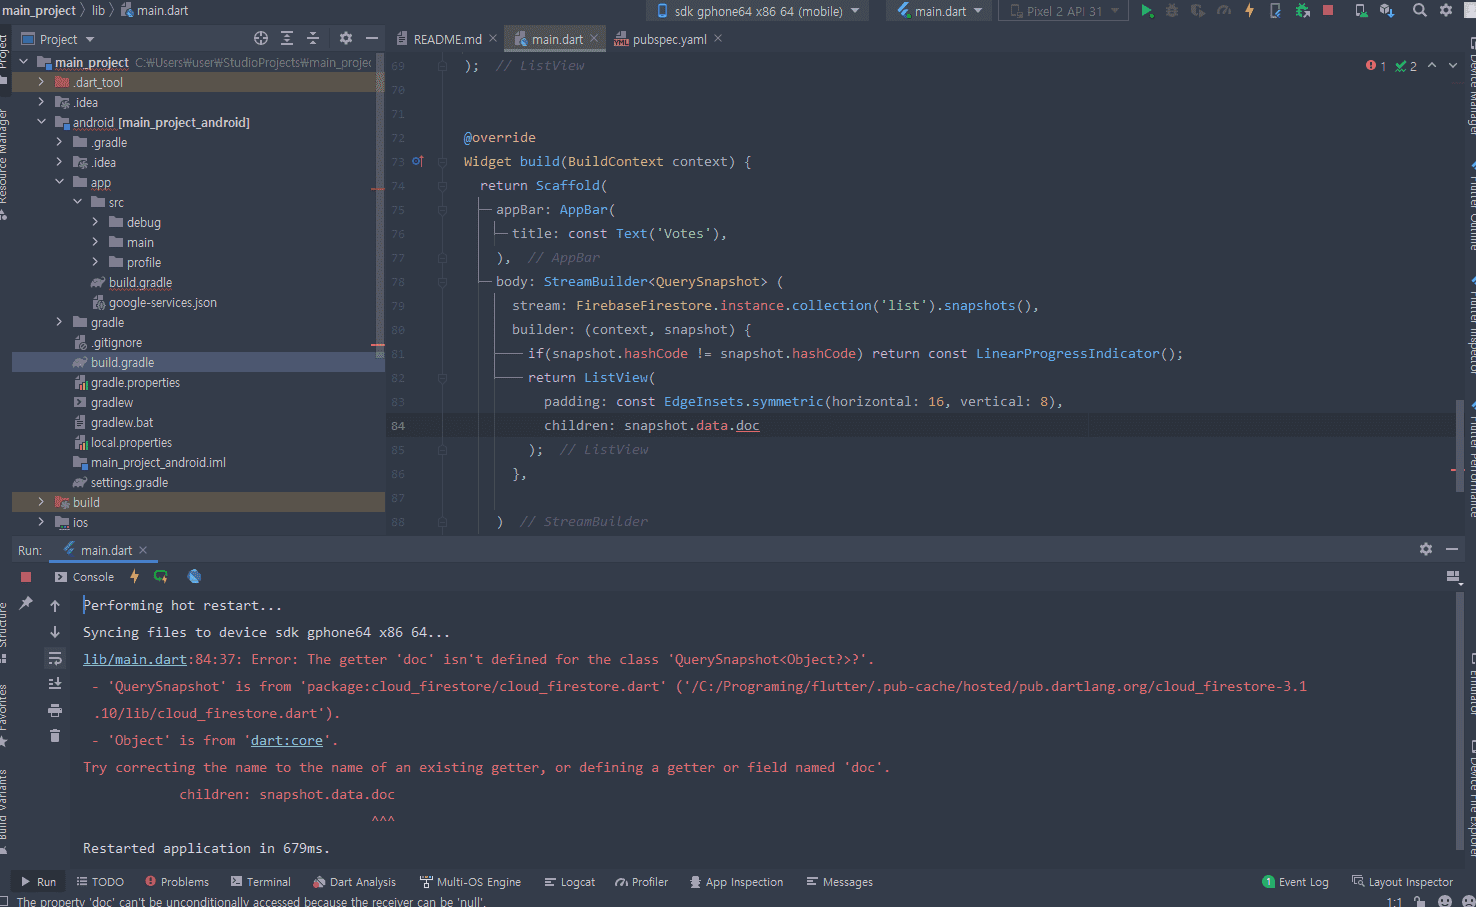Toggle soft-wrap in the console output
The width and height of the screenshot is (1476, 907).
[55, 658]
